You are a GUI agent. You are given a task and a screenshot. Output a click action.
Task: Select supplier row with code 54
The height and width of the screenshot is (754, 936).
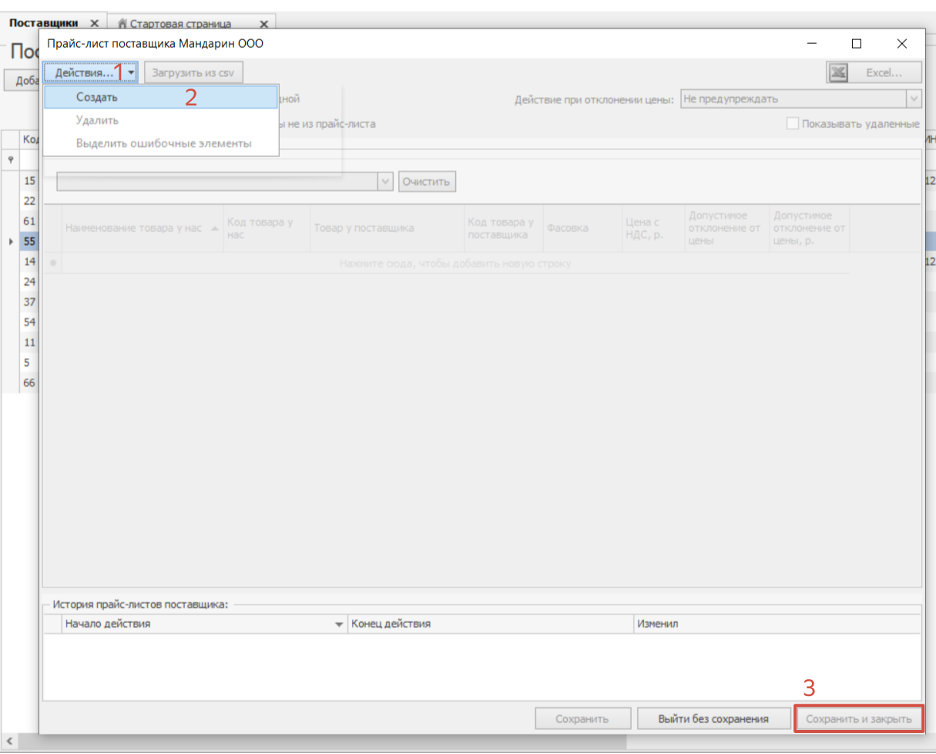point(29,322)
